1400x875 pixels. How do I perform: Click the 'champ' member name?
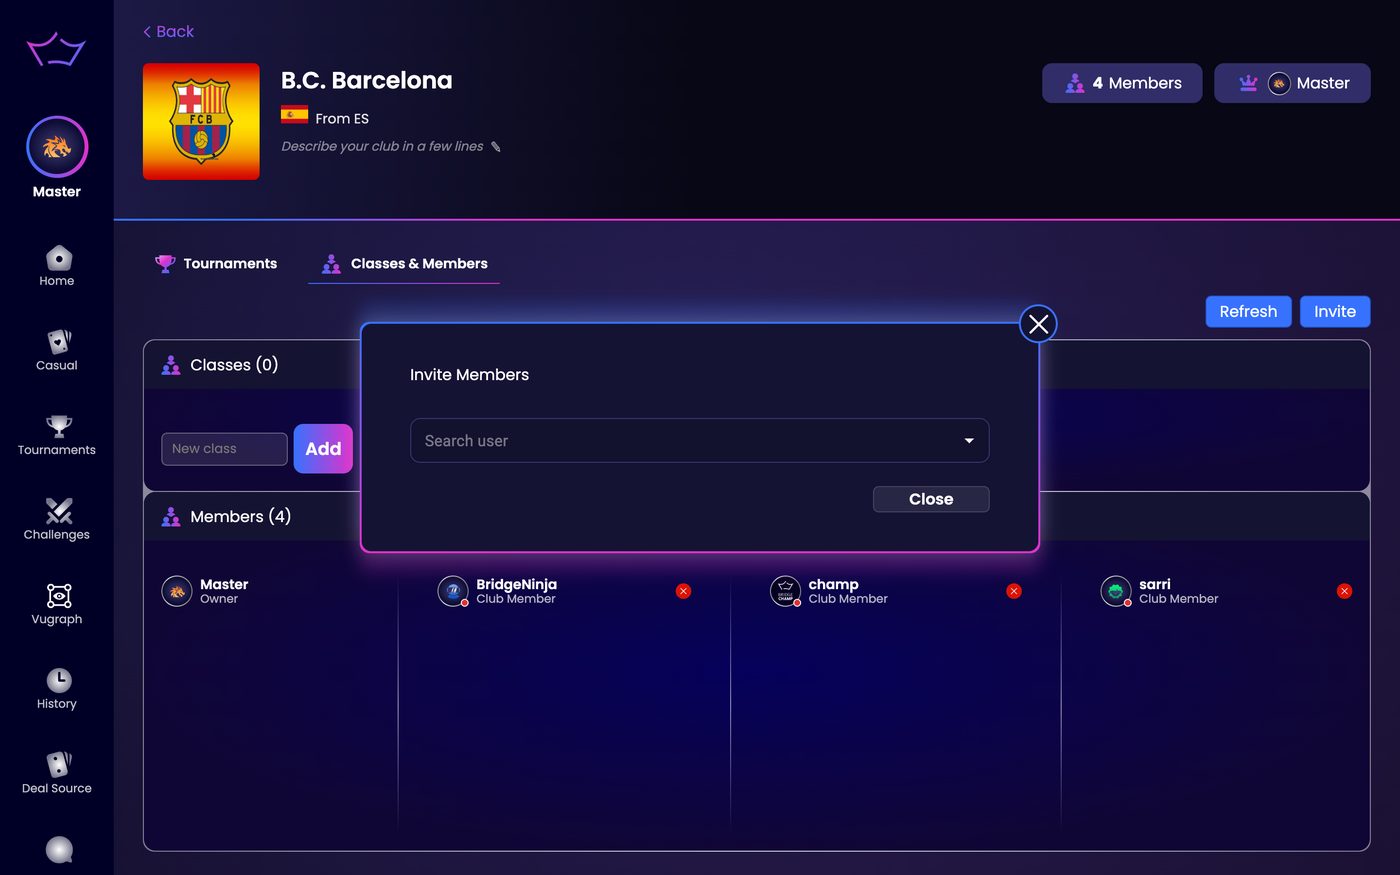[833, 584]
